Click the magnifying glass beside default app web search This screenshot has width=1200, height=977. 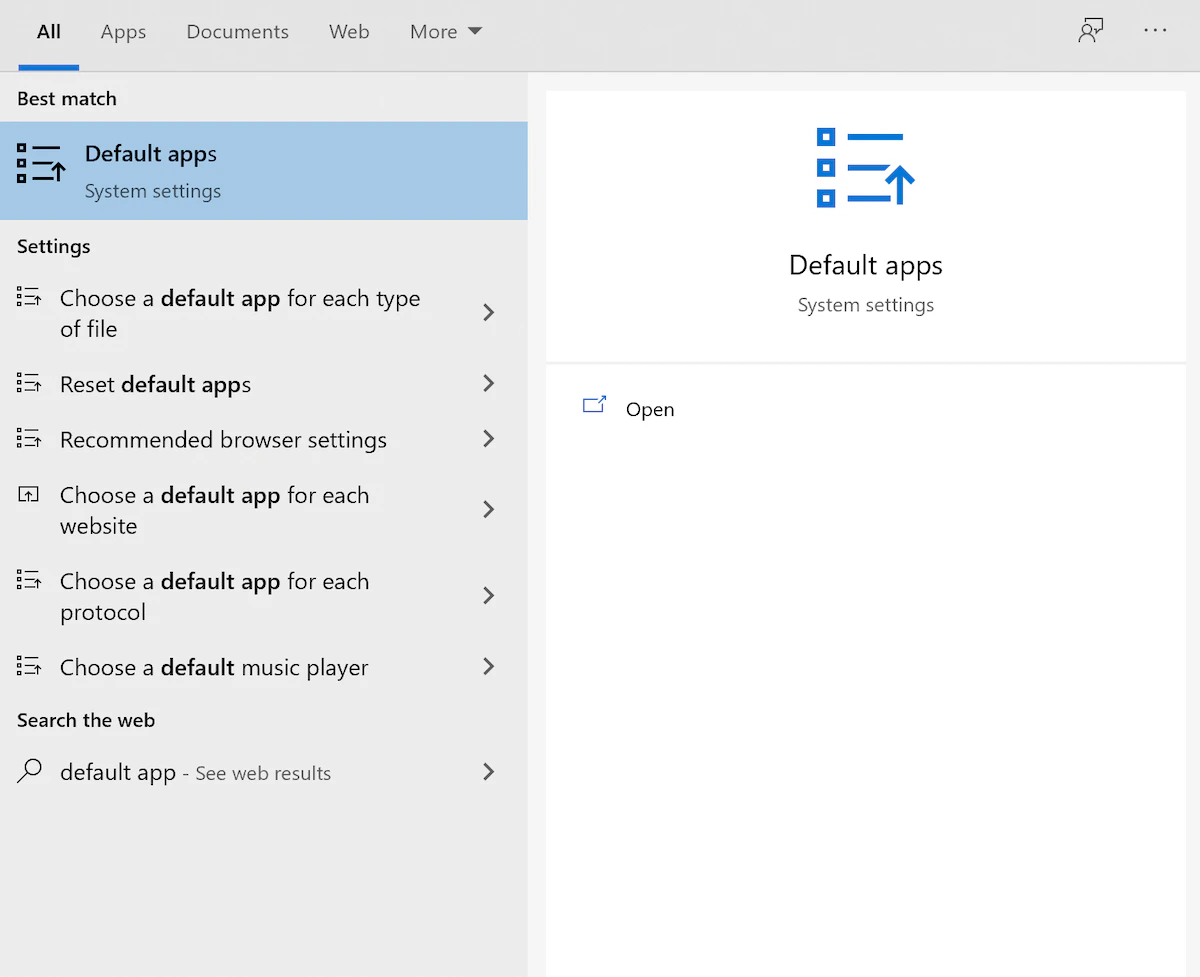(28, 771)
